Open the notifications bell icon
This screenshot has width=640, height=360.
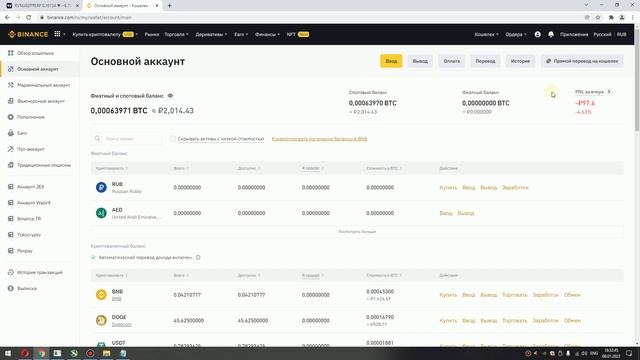click(x=551, y=34)
